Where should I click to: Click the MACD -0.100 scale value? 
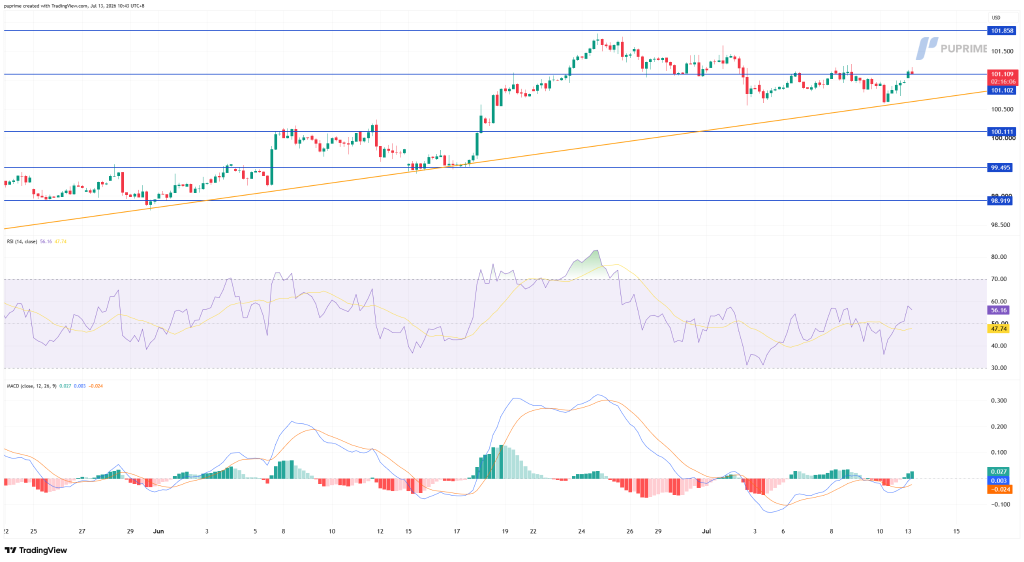(x=999, y=505)
